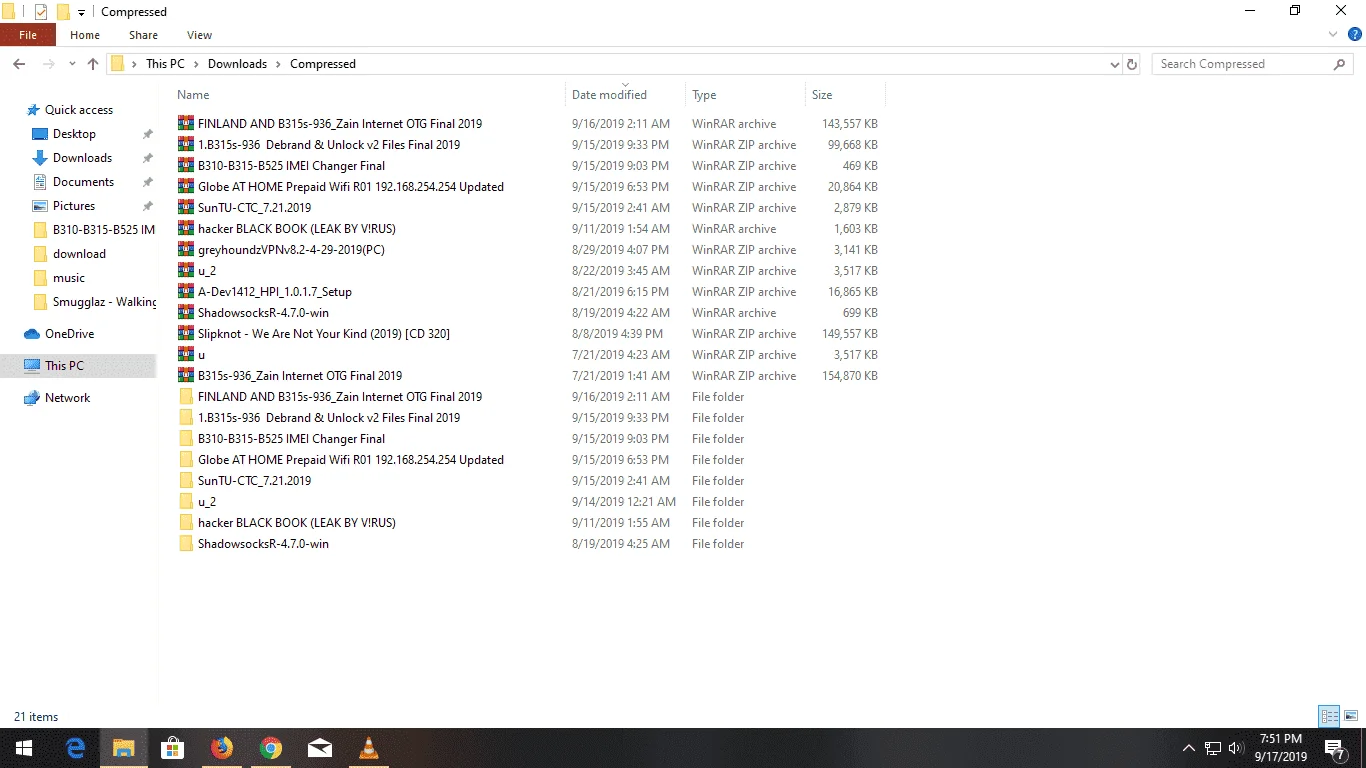Image resolution: width=1366 pixels, height=768 pixels.
Task: Click the archive icon of B315s-936_Zain Internet OTG Final 2019
Action: pos(185,376)
